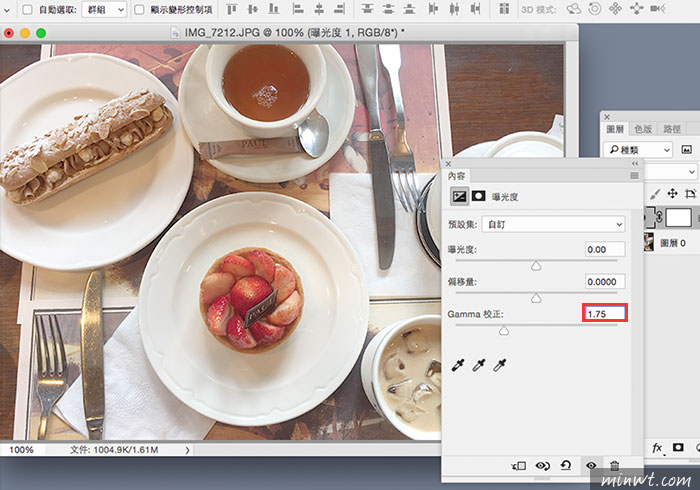This screenshot has width=700, height=490.
Task: Open the layer styles fx icon
Action: [x=658, y=447]
